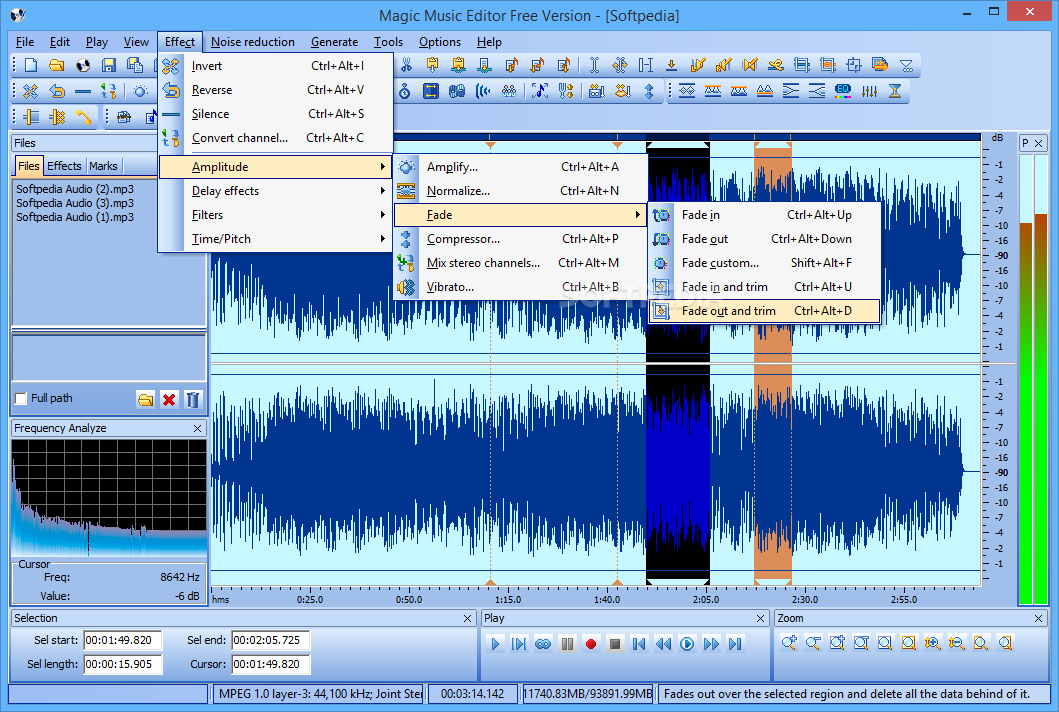Toggle the Full path checkbox
The image size is (1059, 712).
(x=21, y=399)
